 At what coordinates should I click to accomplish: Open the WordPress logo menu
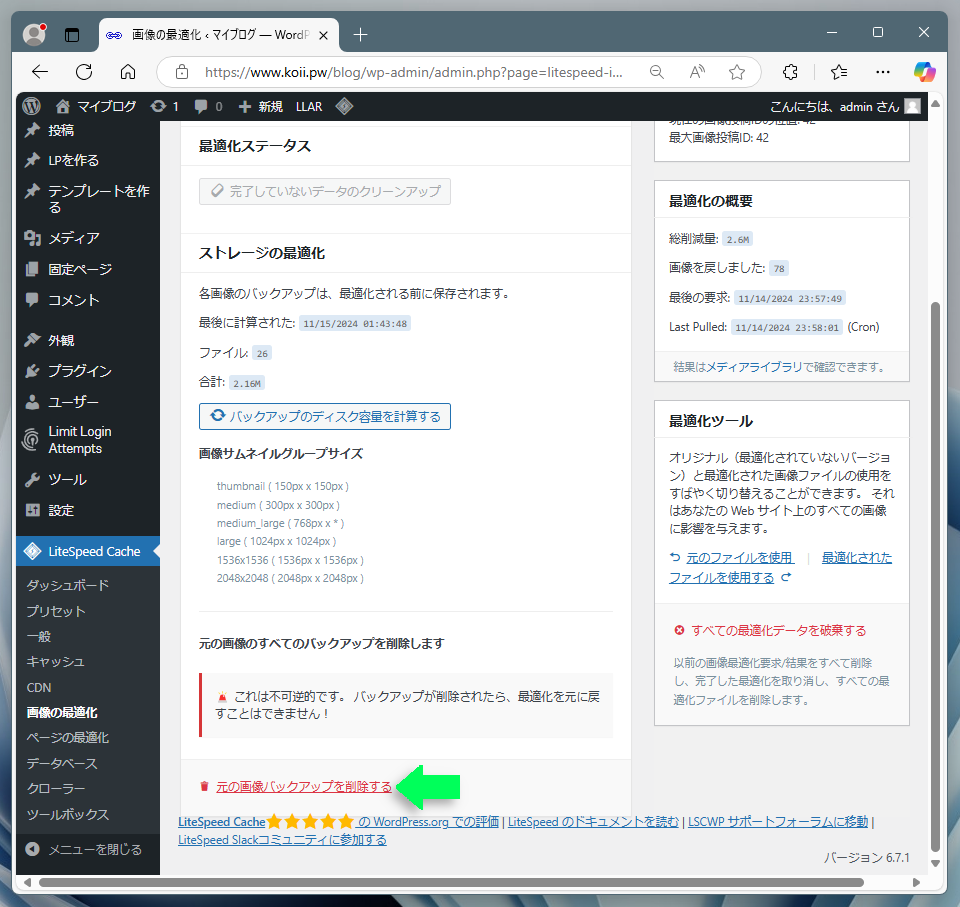click(x=31, y=107)
